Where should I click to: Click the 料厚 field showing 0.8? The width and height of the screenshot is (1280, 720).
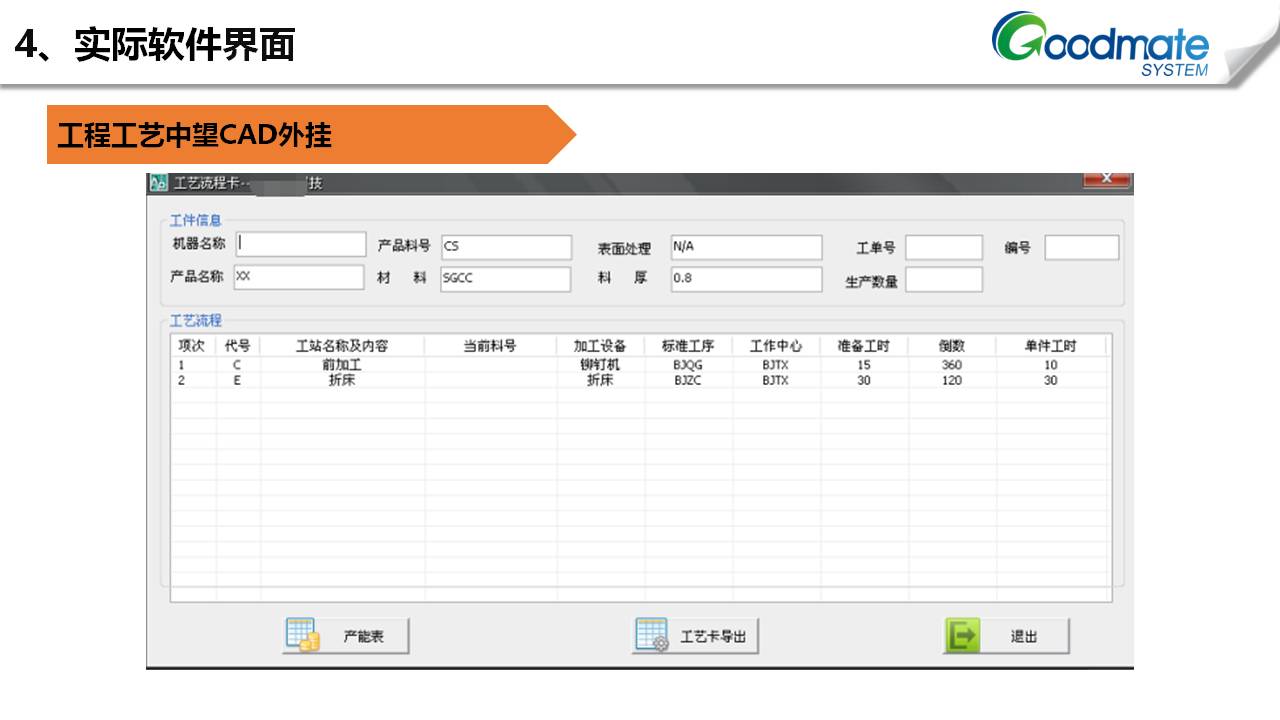[x=746, y=279]
